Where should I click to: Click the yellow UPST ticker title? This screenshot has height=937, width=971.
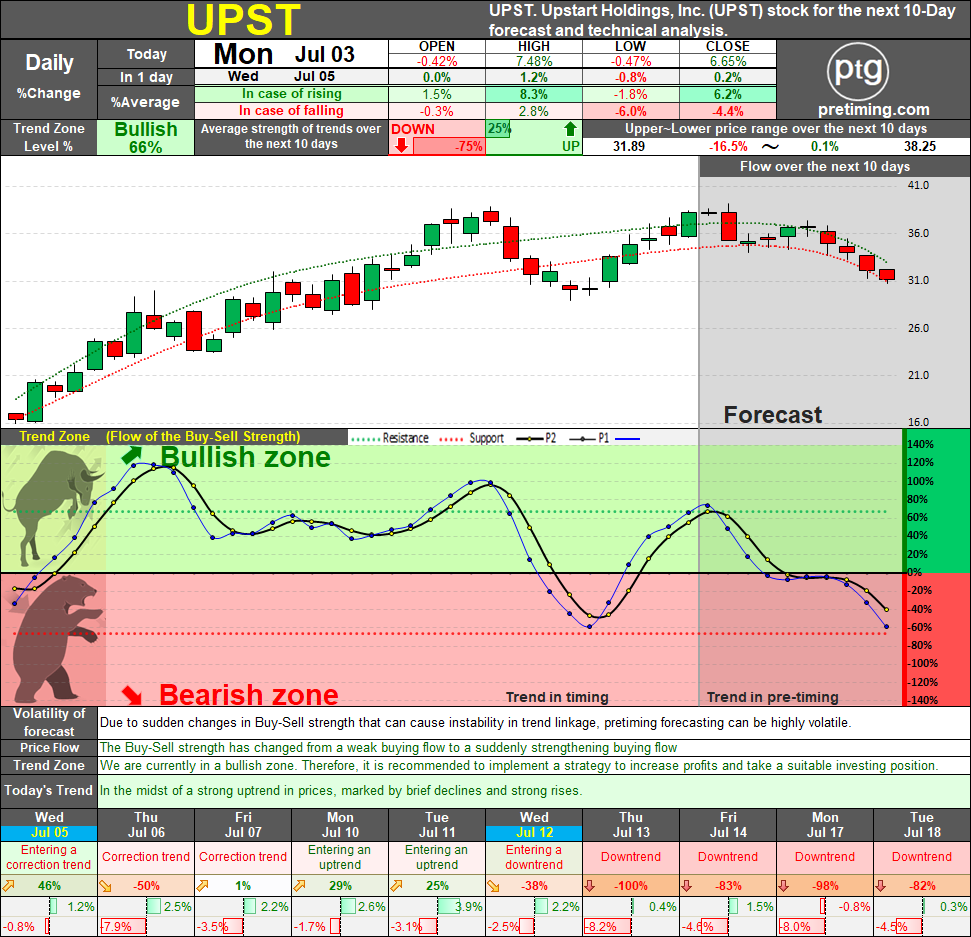coord(243,20)
